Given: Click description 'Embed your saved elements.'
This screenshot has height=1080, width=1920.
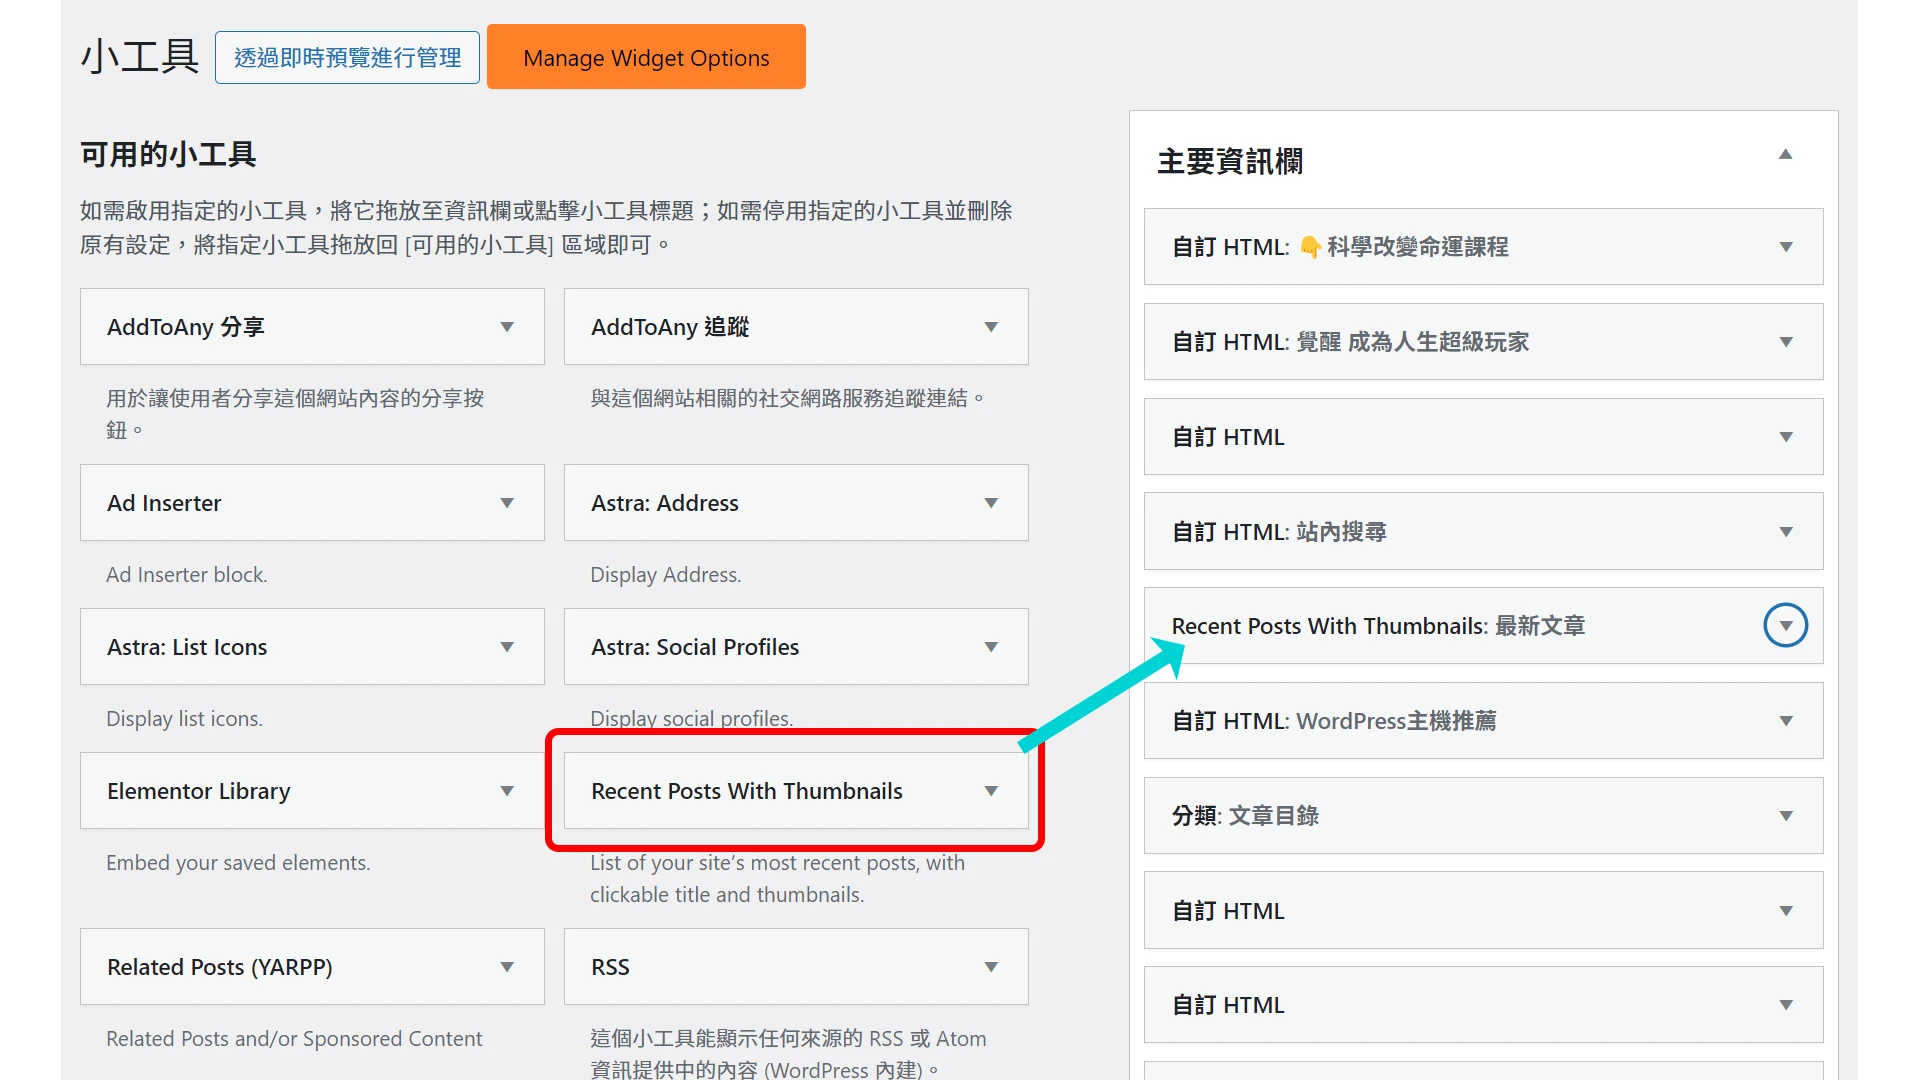Looking at the screenshot, I should tap(238, 863).
